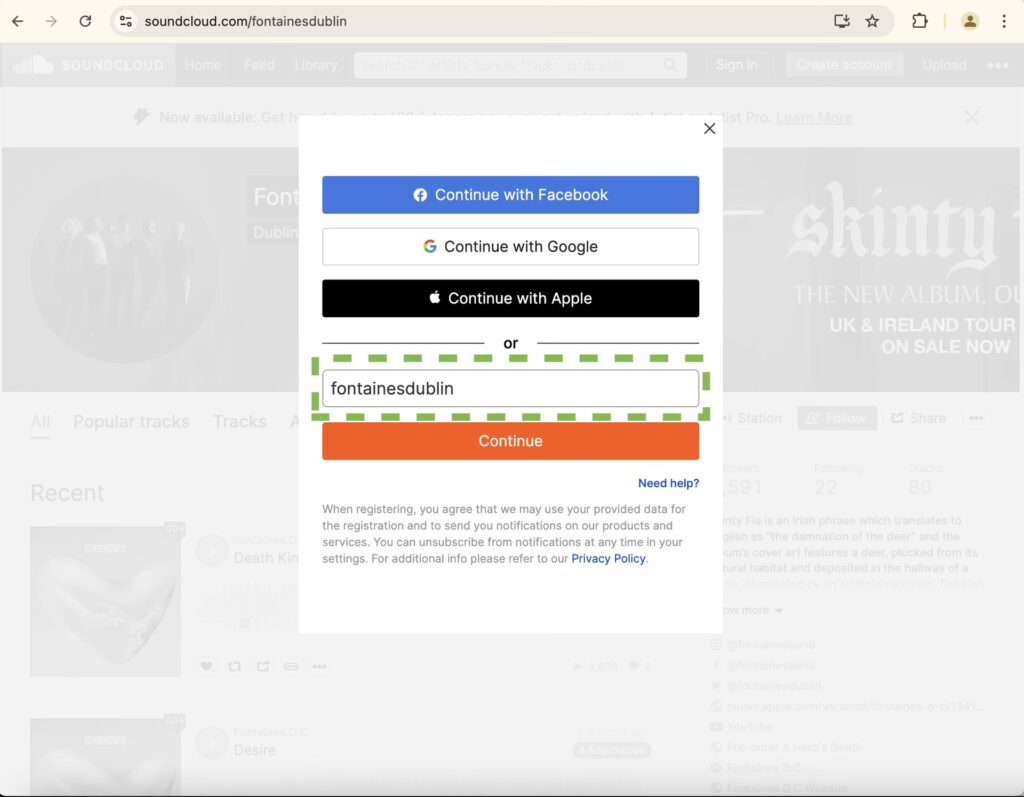Reload the page with refresh icon
The height and width of the screenshot is (797, 1024).
[85, 21]
